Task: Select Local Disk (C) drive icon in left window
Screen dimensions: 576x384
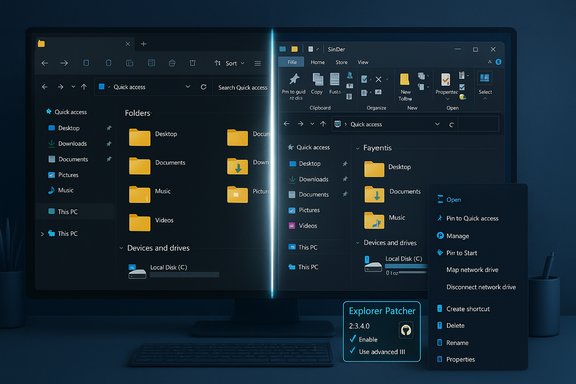Action: (137, 271)
